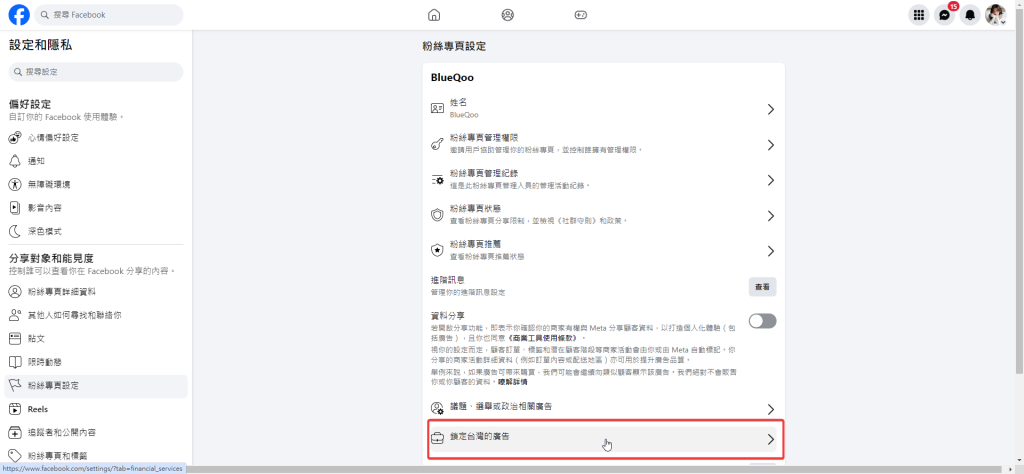Open 鎖定台灣的廣告 row chevron
This screenshot has height=474, width=1024.
(770, 439)
